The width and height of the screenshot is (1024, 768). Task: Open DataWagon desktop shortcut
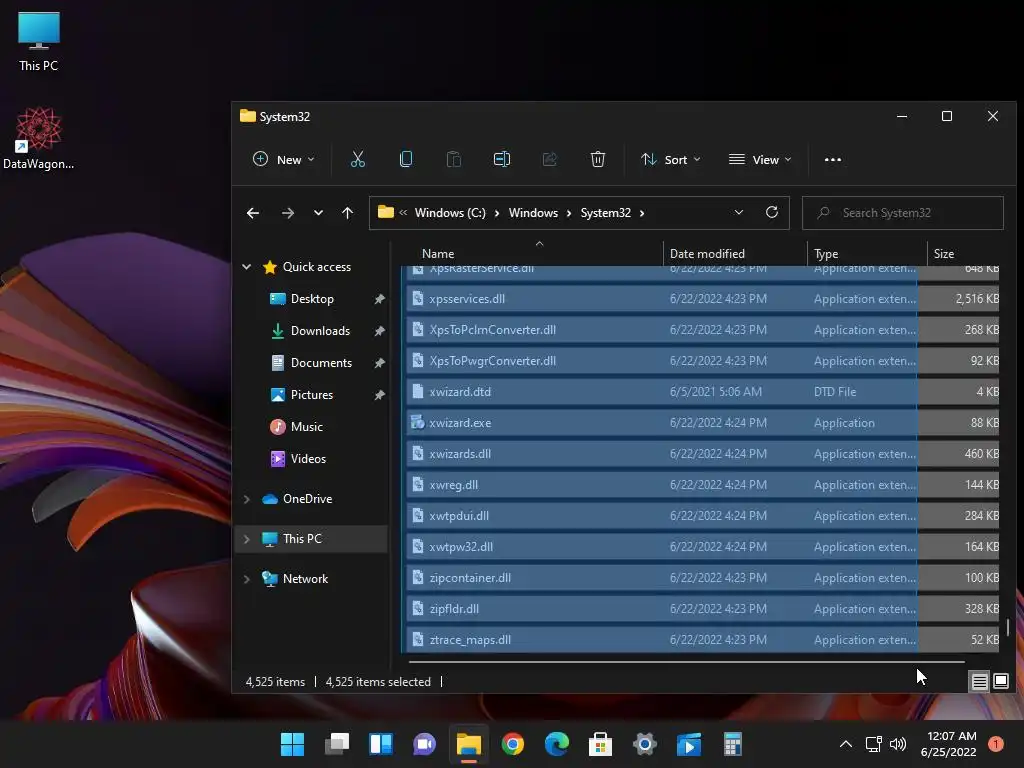(39, 138)
